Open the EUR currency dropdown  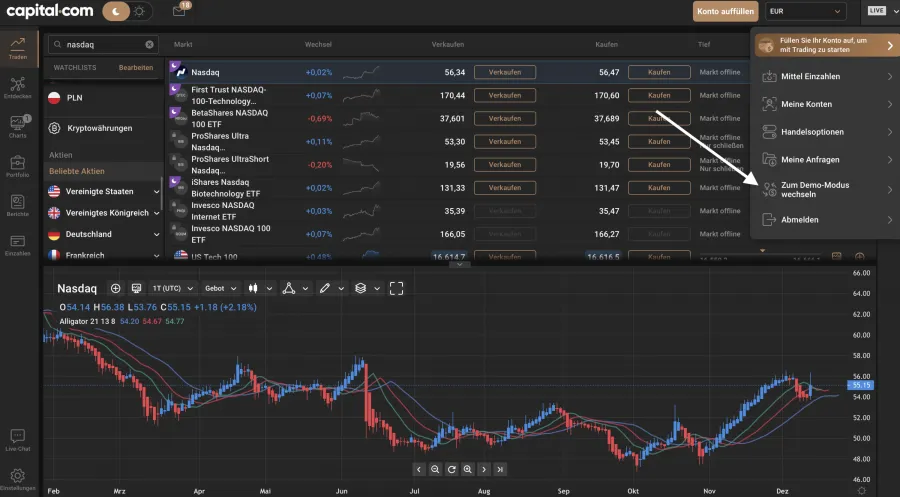805,11
